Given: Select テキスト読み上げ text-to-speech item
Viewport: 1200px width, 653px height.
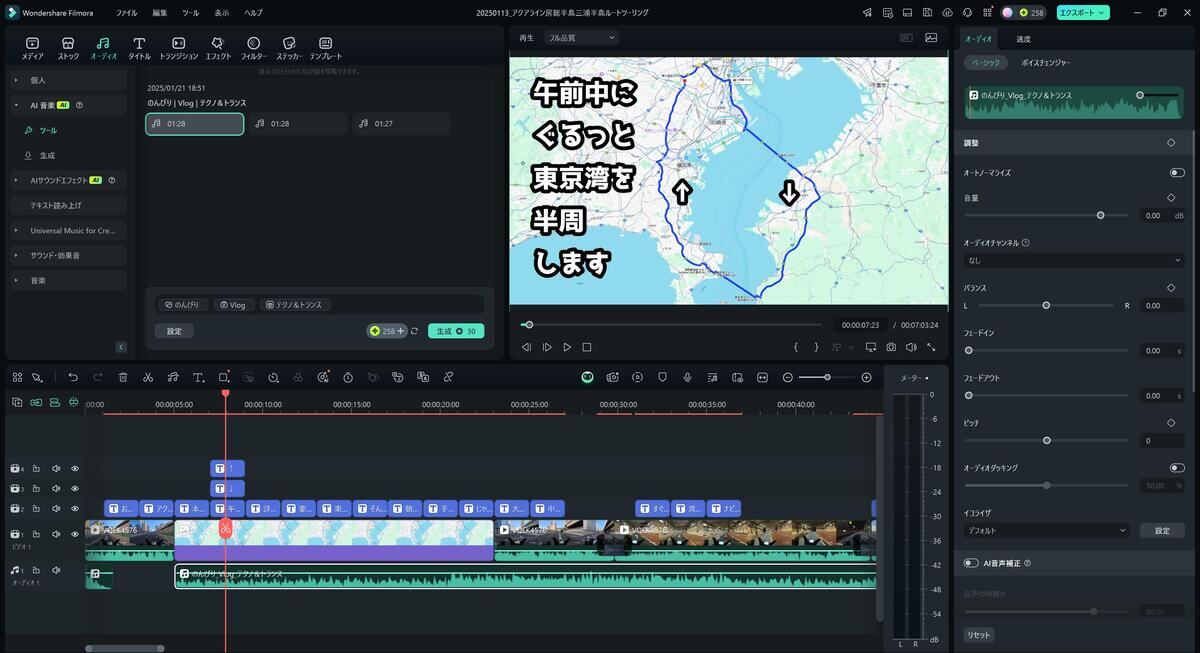Looking at the screenshot, I should (x=67, y=205).
